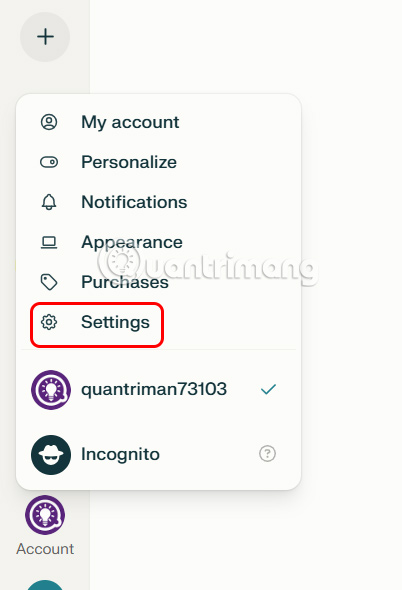The height and width of the screenshot is (590, 402).
Task: Open Settings from the account menu
Action: pos(158,322)
